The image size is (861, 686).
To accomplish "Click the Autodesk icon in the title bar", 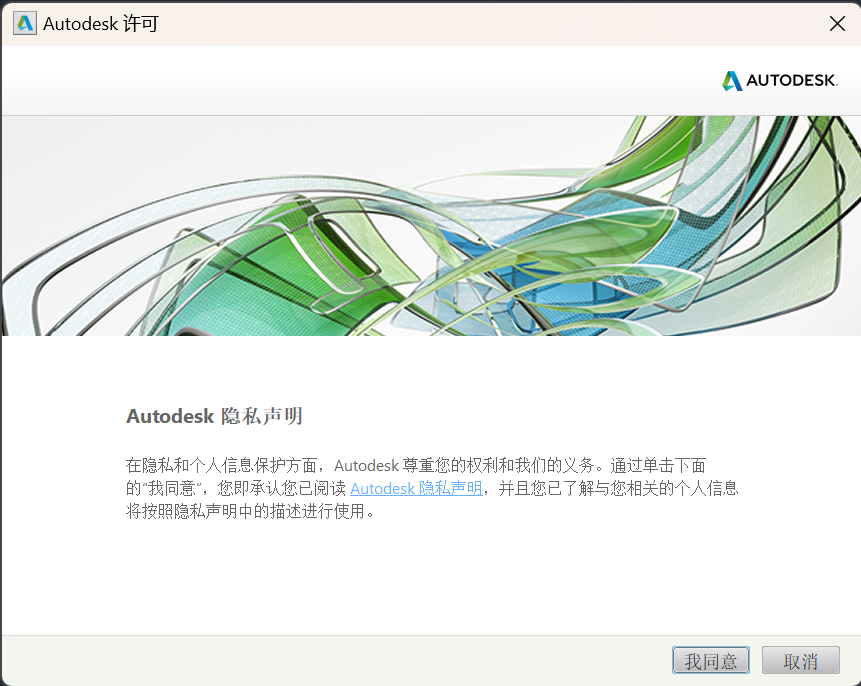I will pos(25,23).
